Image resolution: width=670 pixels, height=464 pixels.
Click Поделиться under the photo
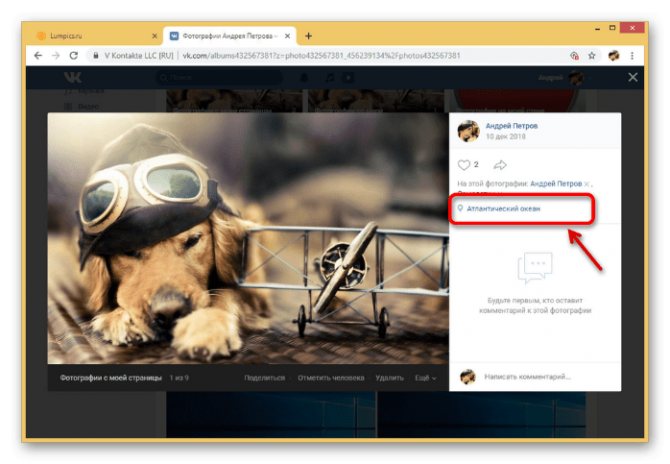tap(264, 378)
